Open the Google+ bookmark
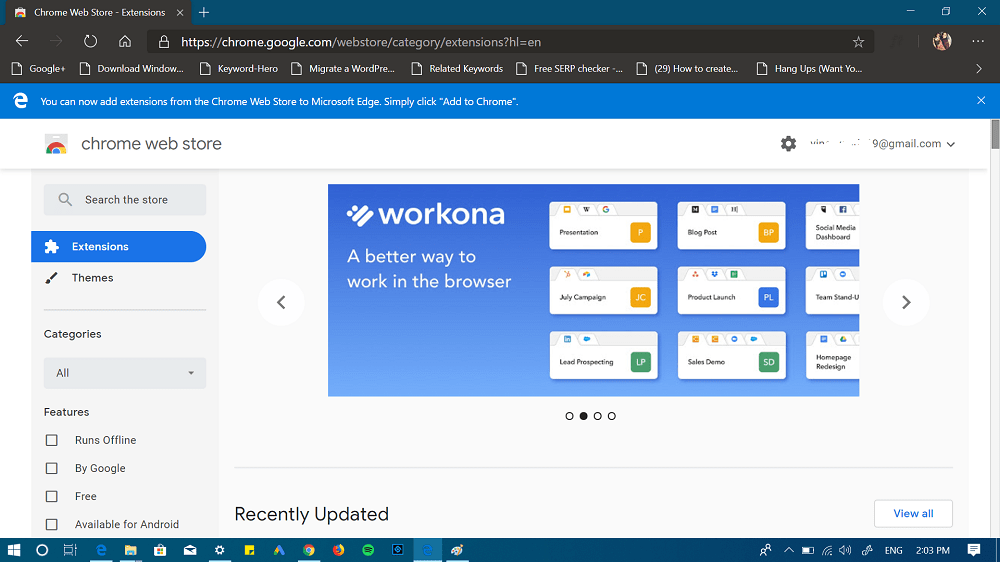Image resolution: width=1000 pixels, height=562 pixels. 39,68
